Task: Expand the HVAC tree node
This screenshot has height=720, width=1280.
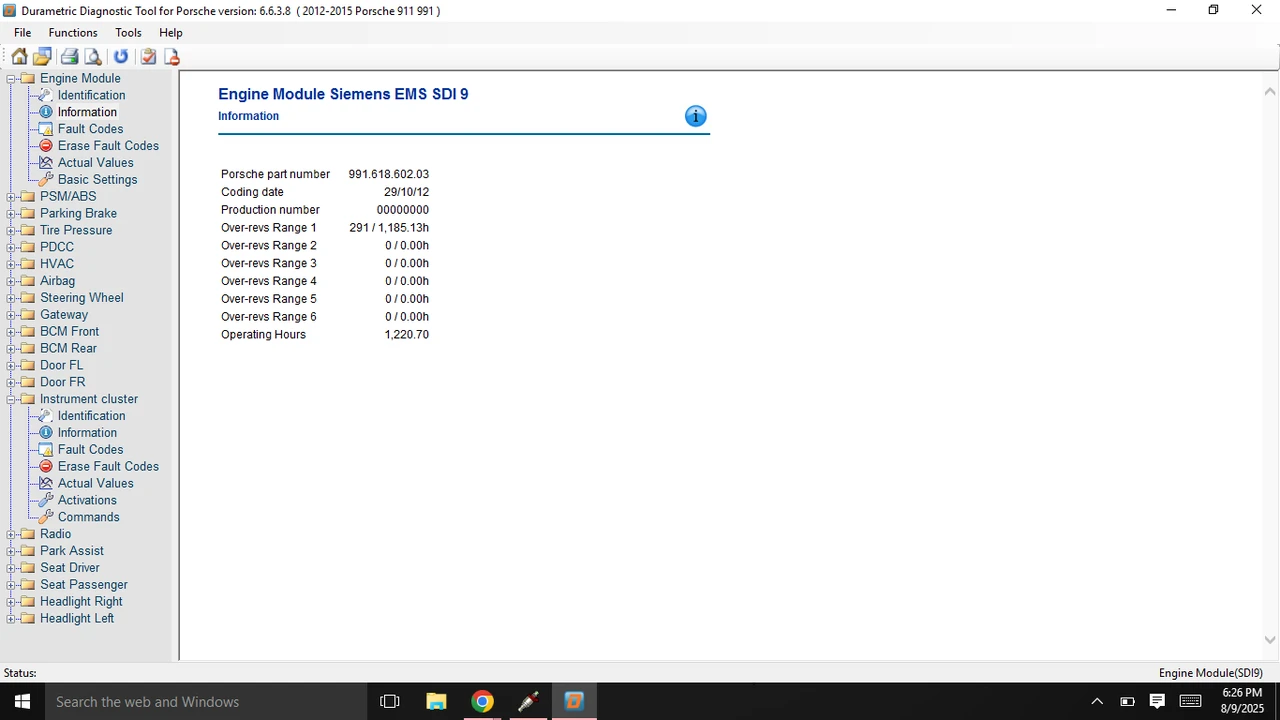Action: (x=11, y=265)
